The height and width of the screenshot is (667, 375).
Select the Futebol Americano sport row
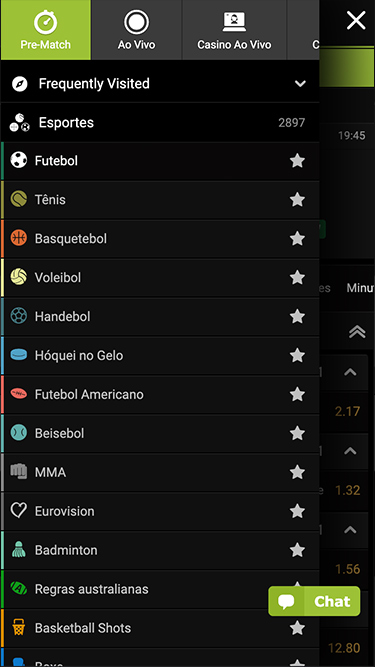coord(160,394)
